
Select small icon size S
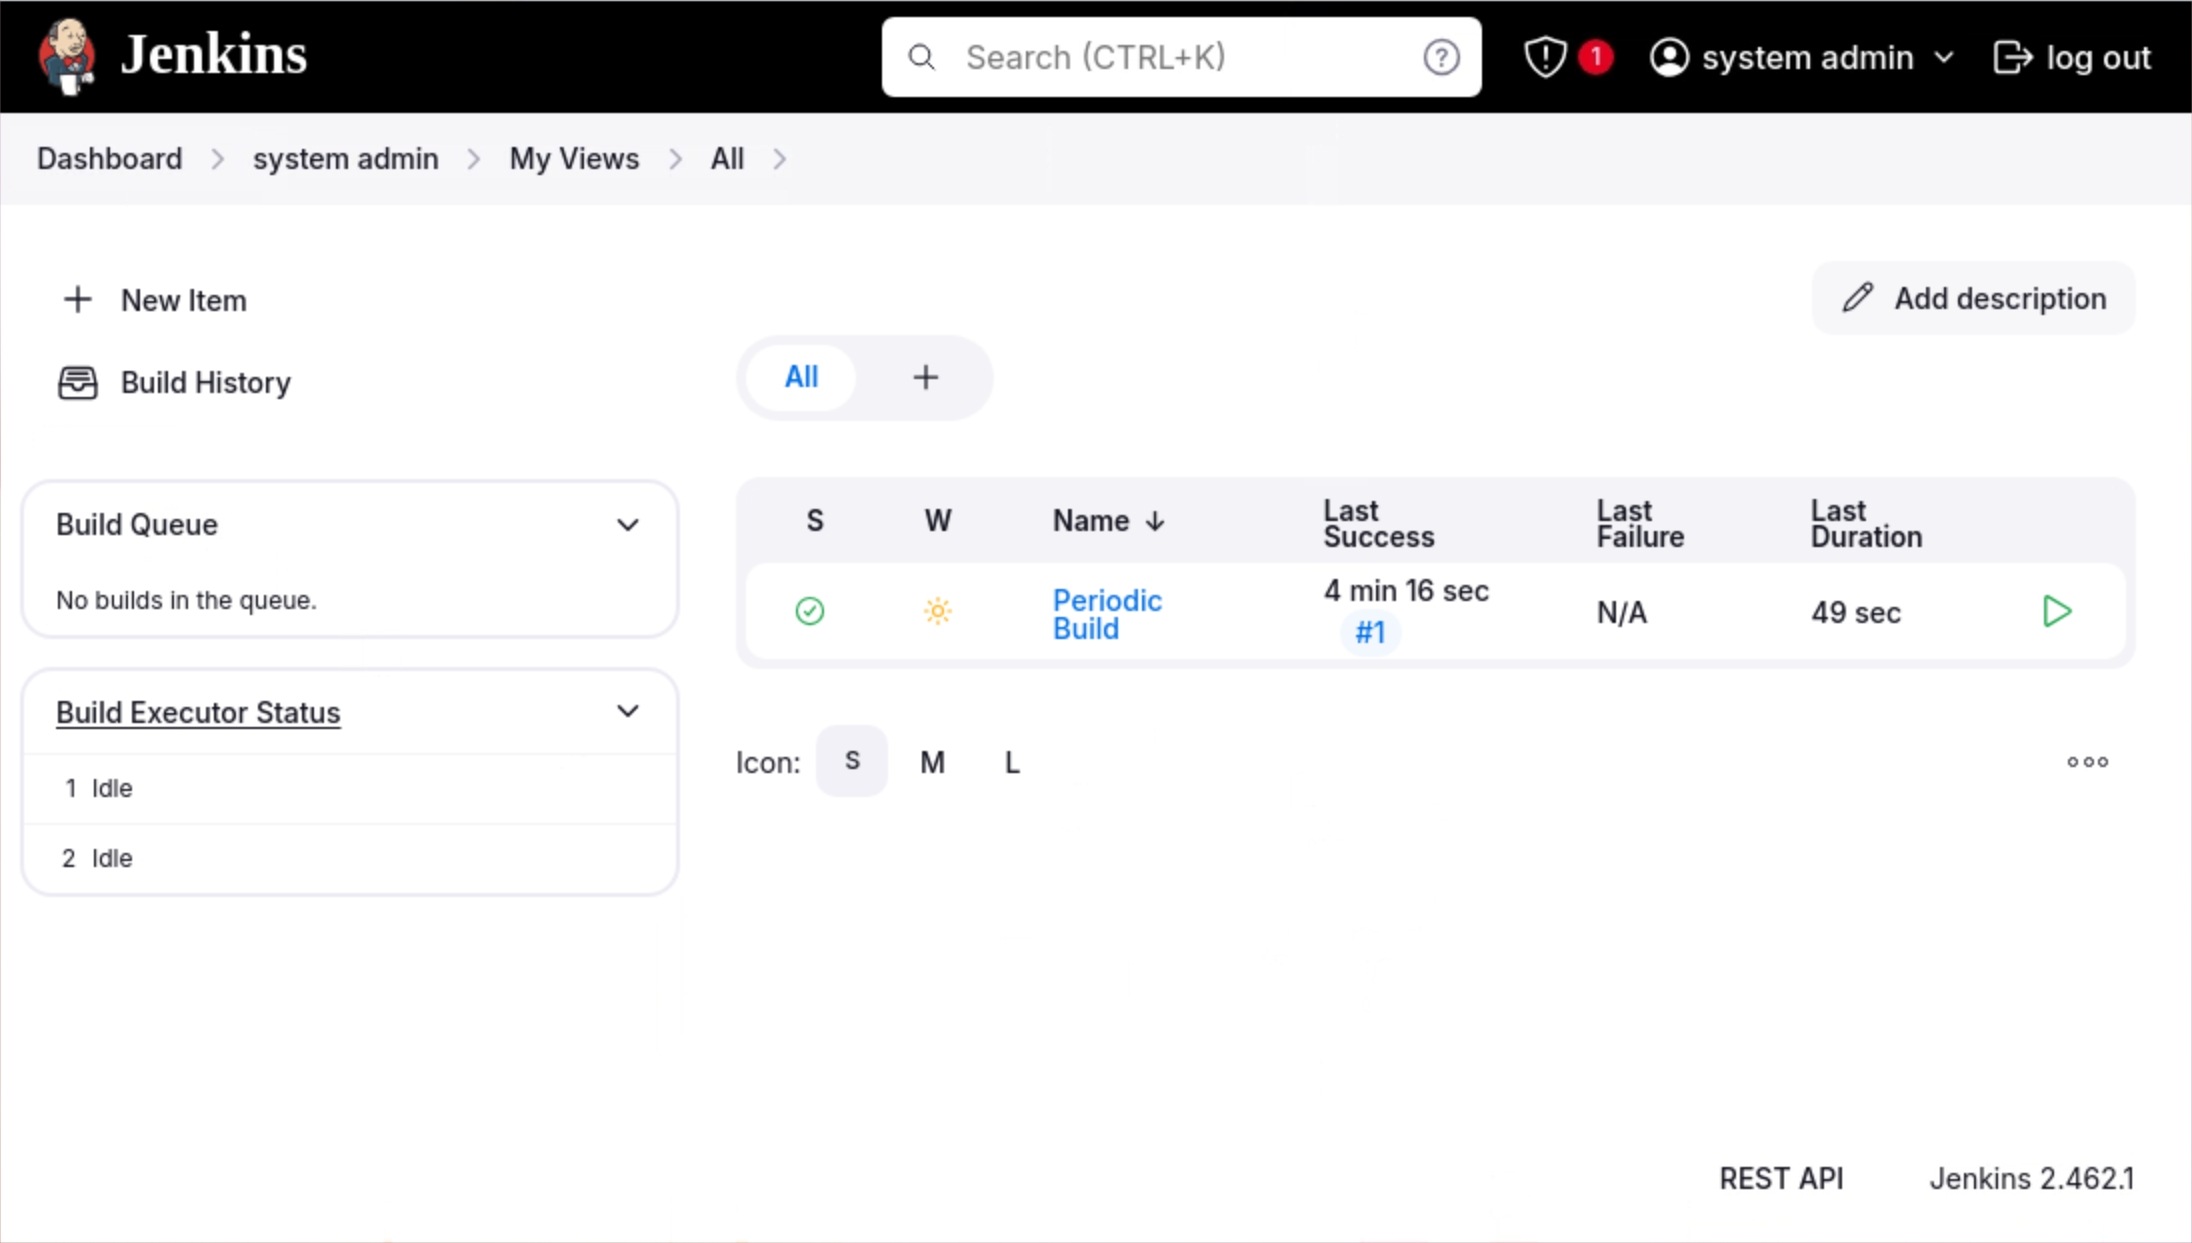[852, 761]
